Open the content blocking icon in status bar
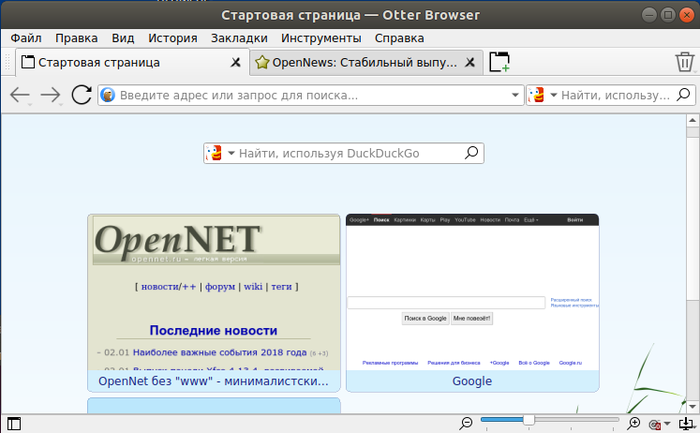 coord(655,424)
